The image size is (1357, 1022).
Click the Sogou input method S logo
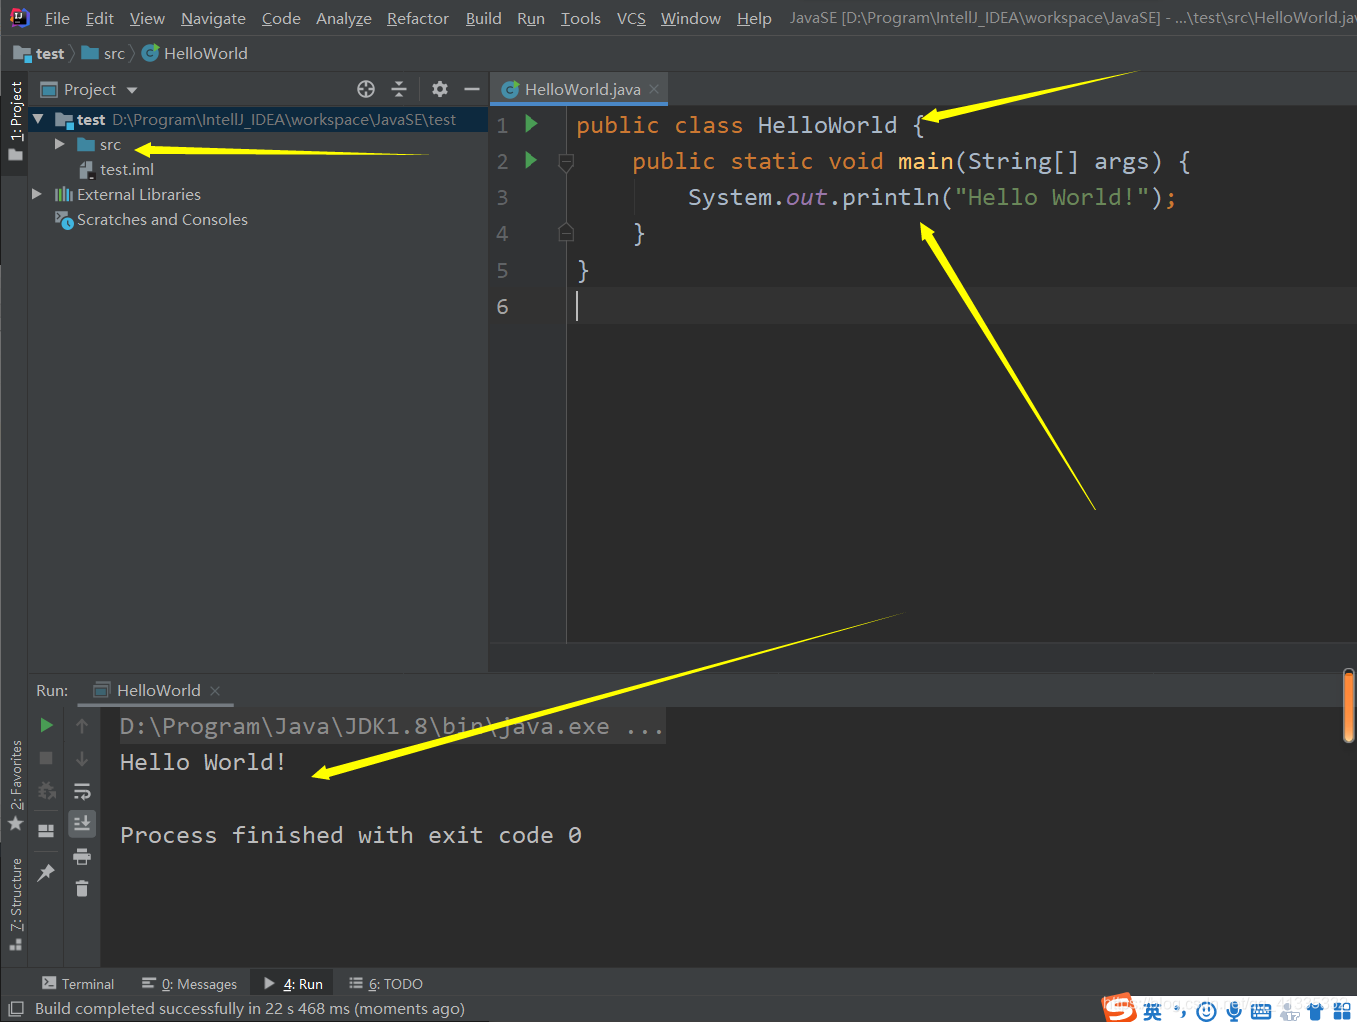click(x=1120, y=1008)
